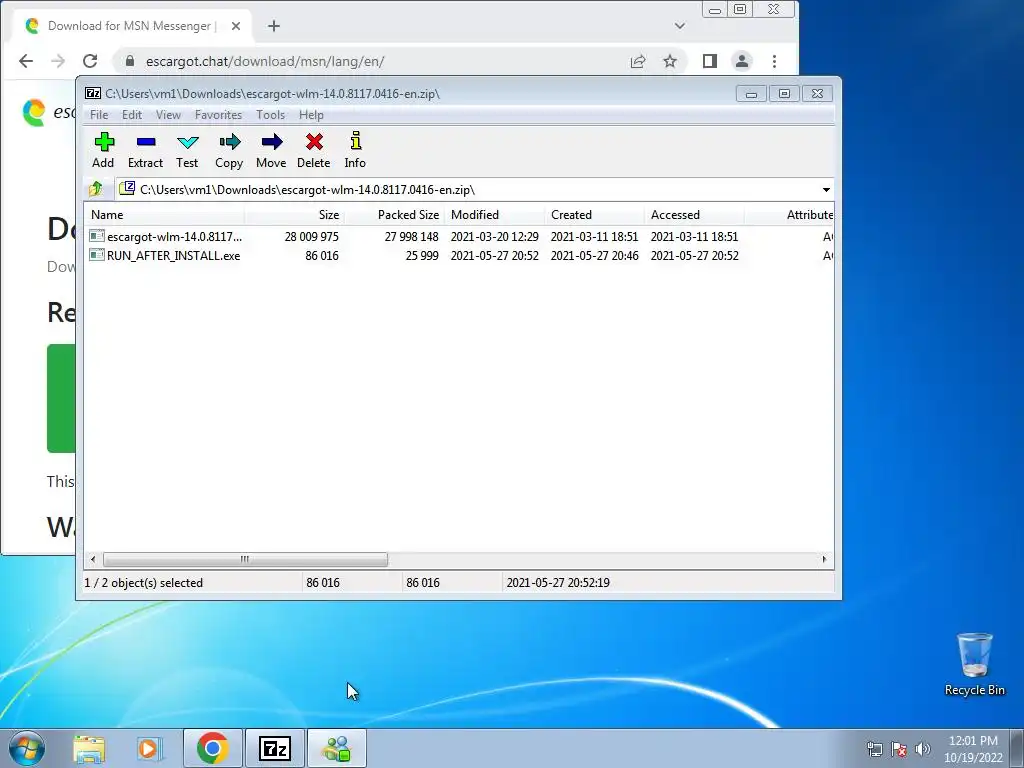The image size is (1024, 768).
Task: Click the Chrome address bar URL
Action: pyautogui.click(x=264, y=61)
